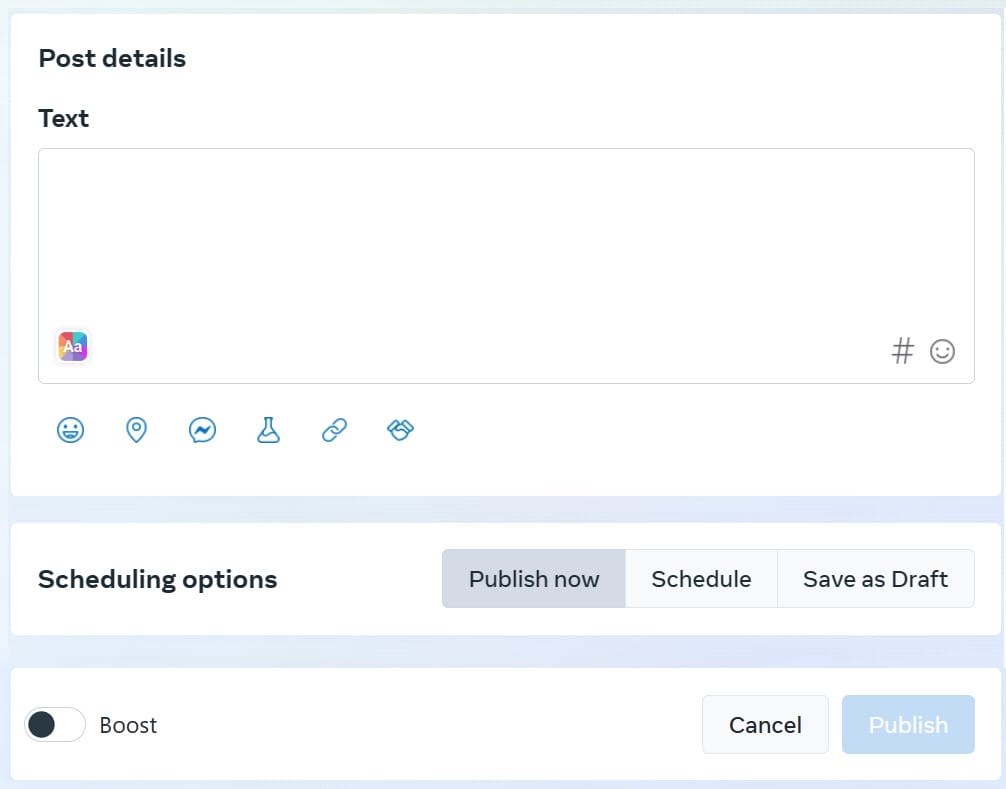Select the Publish now option

pyautogui.click(x=534, y=579)
